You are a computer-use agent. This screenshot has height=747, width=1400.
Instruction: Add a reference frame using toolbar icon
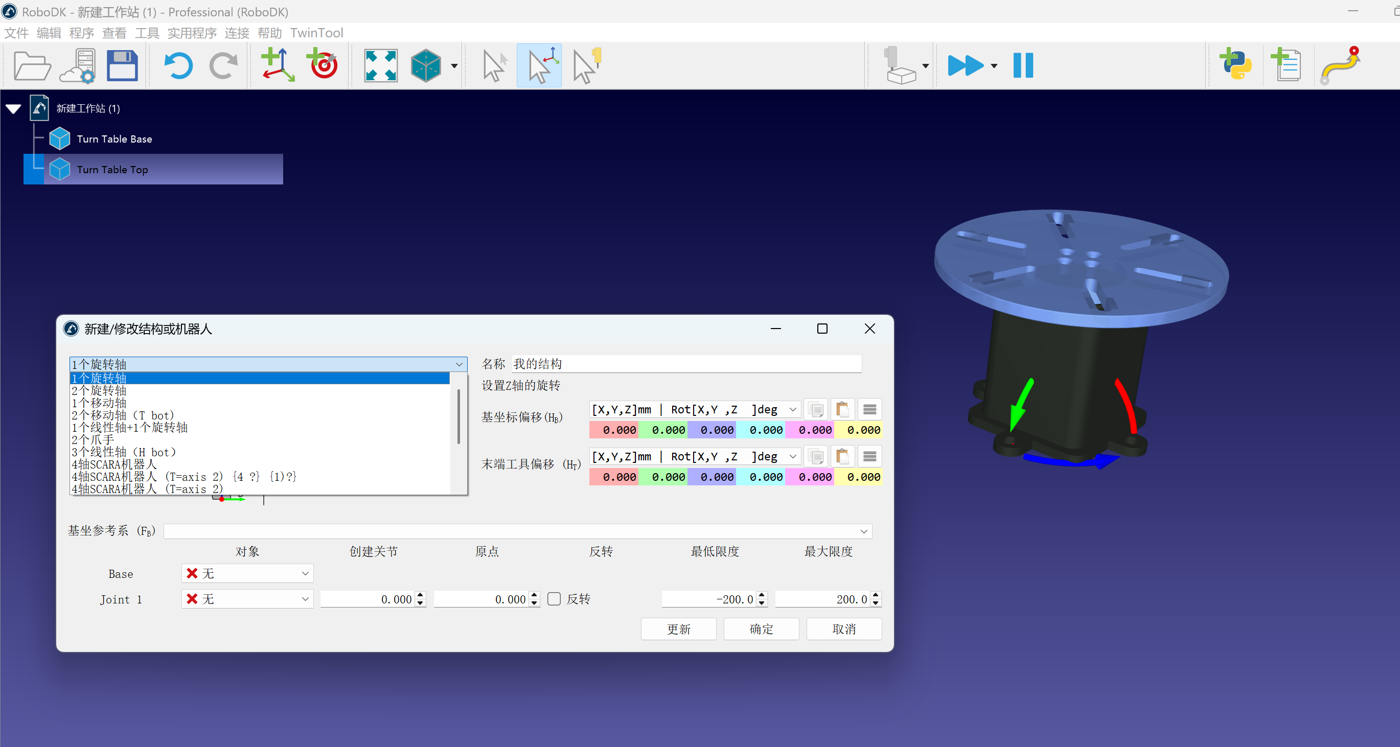pyautogui.click(x=277, y=66)
